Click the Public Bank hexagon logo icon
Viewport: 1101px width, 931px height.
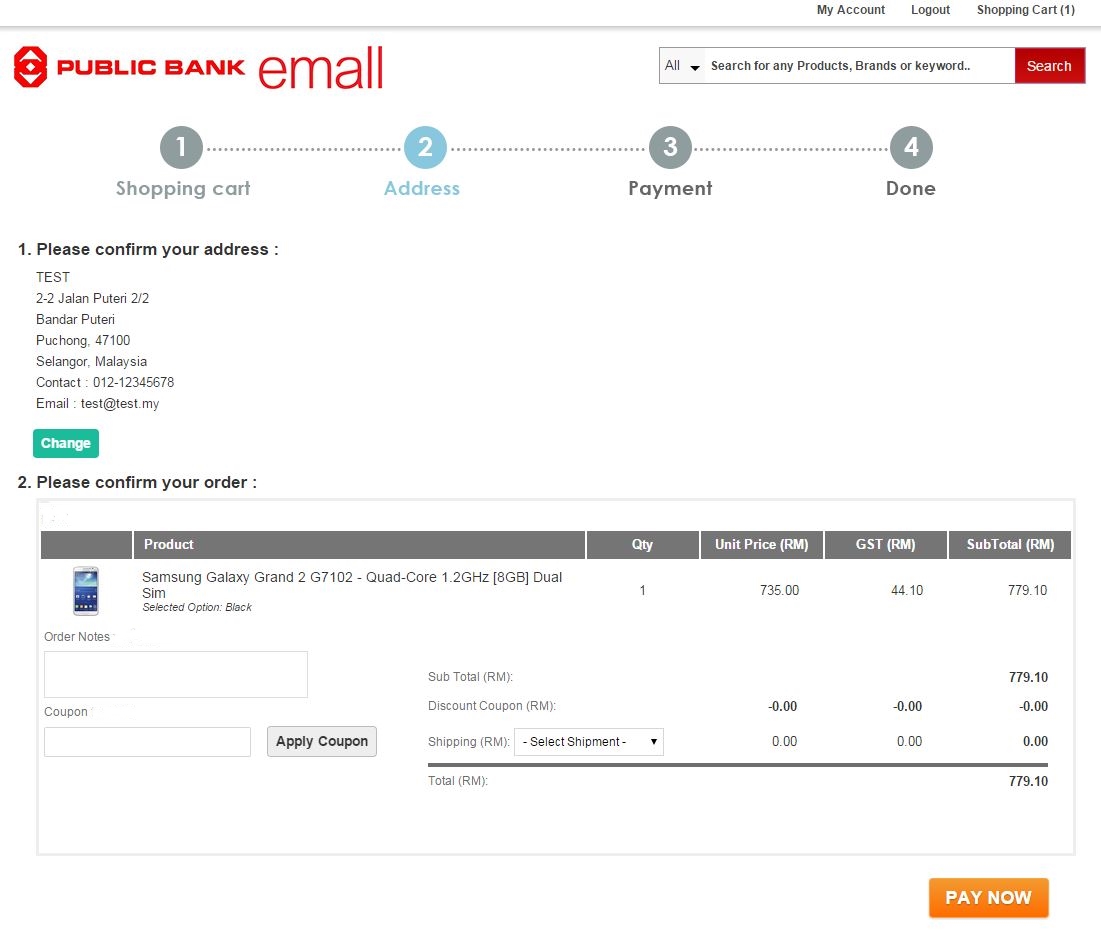click(x=31, y=67)
